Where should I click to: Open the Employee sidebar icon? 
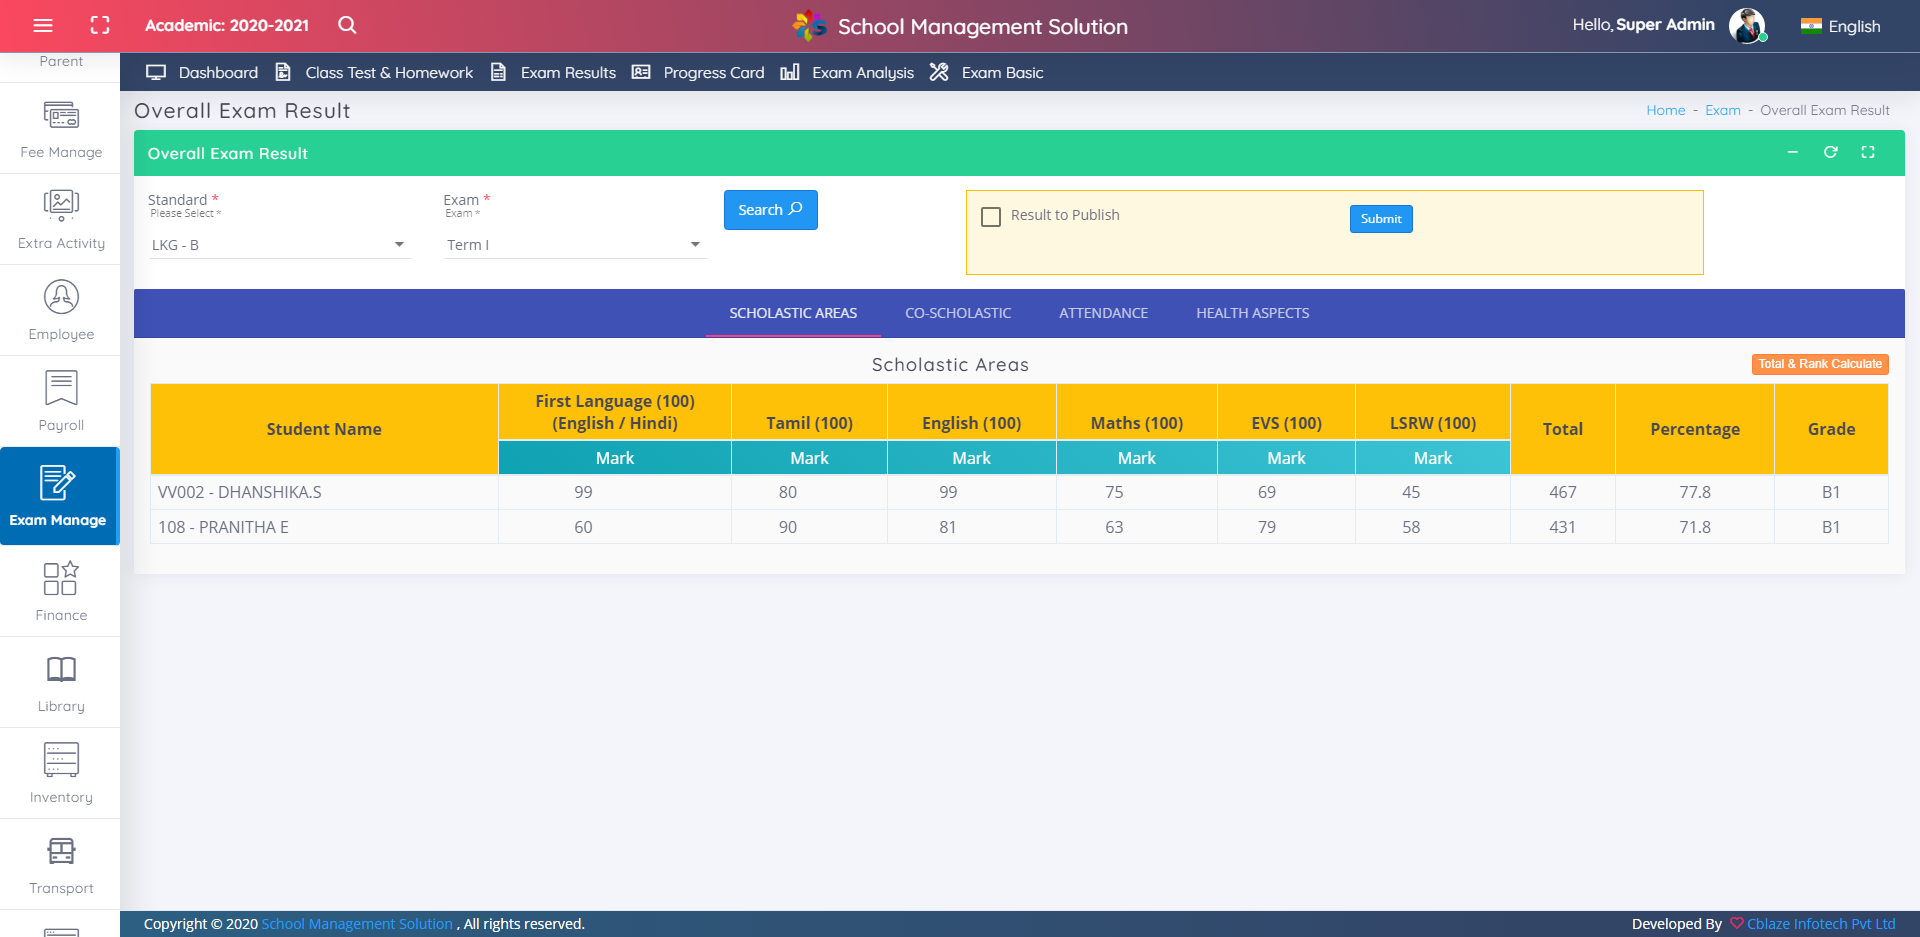61,298
